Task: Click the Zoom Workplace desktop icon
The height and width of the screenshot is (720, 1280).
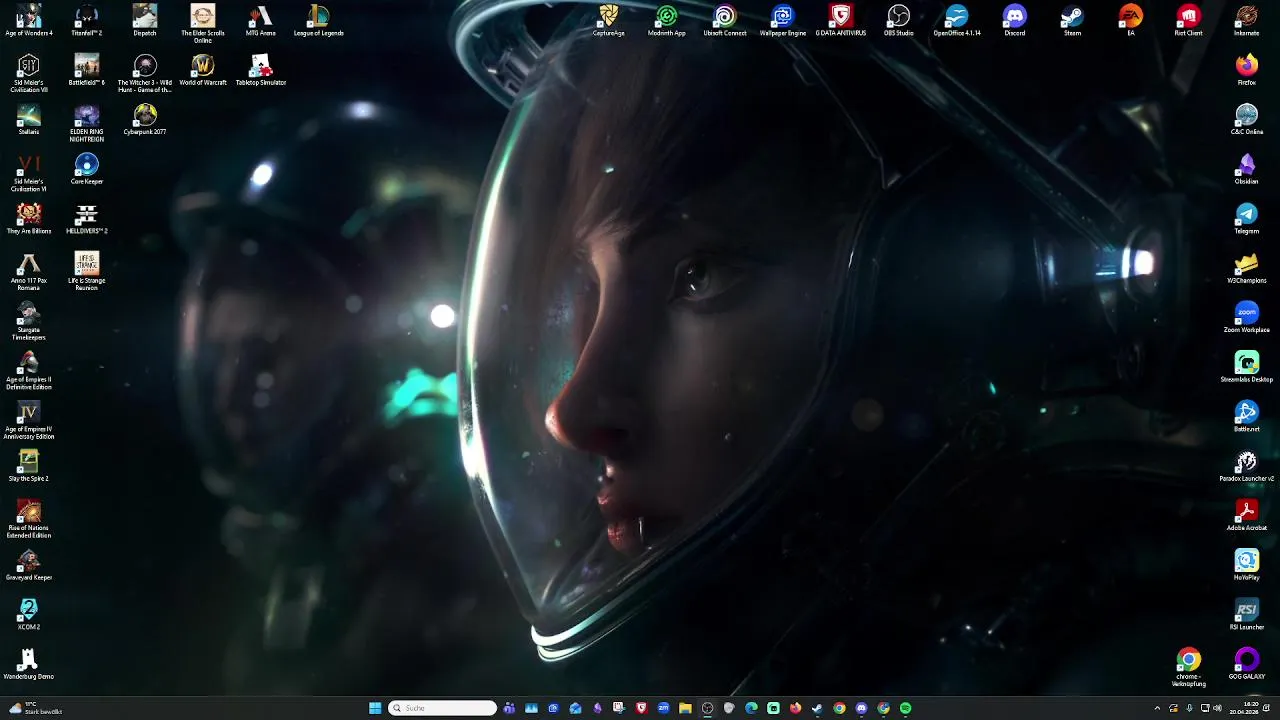Action: 1247,317
